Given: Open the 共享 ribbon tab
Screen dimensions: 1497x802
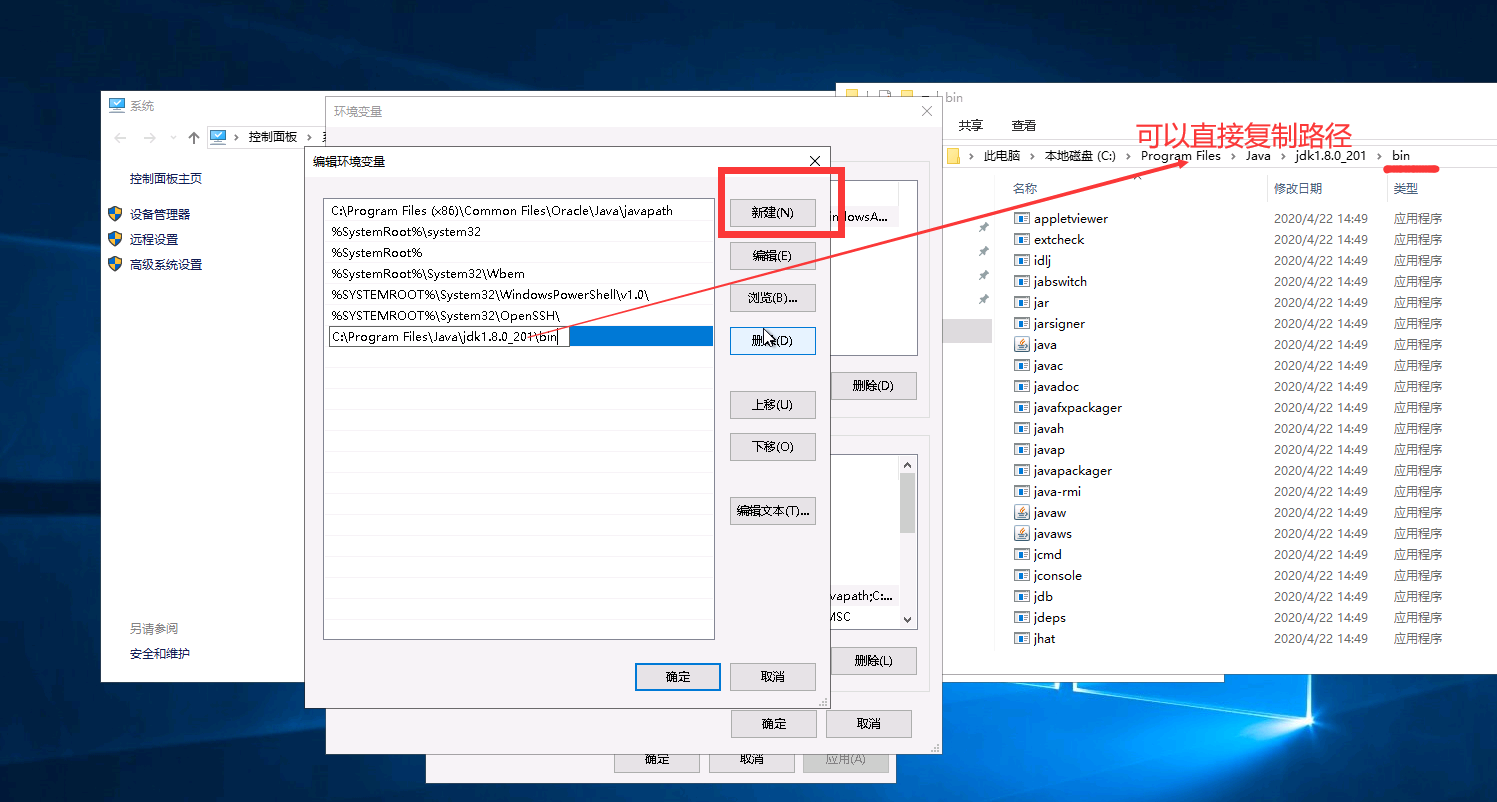Looking at the screenshot, I should coord(970,126).
